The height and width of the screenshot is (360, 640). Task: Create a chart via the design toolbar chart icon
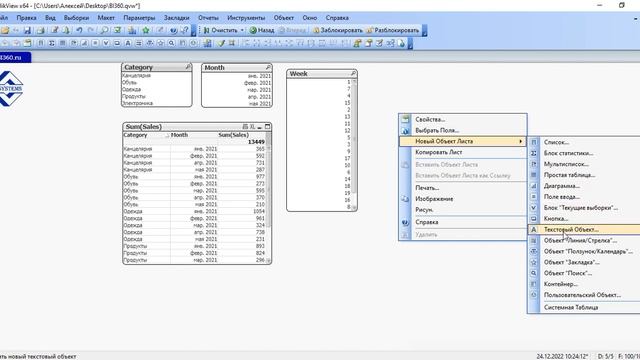(x=84, y=43)
